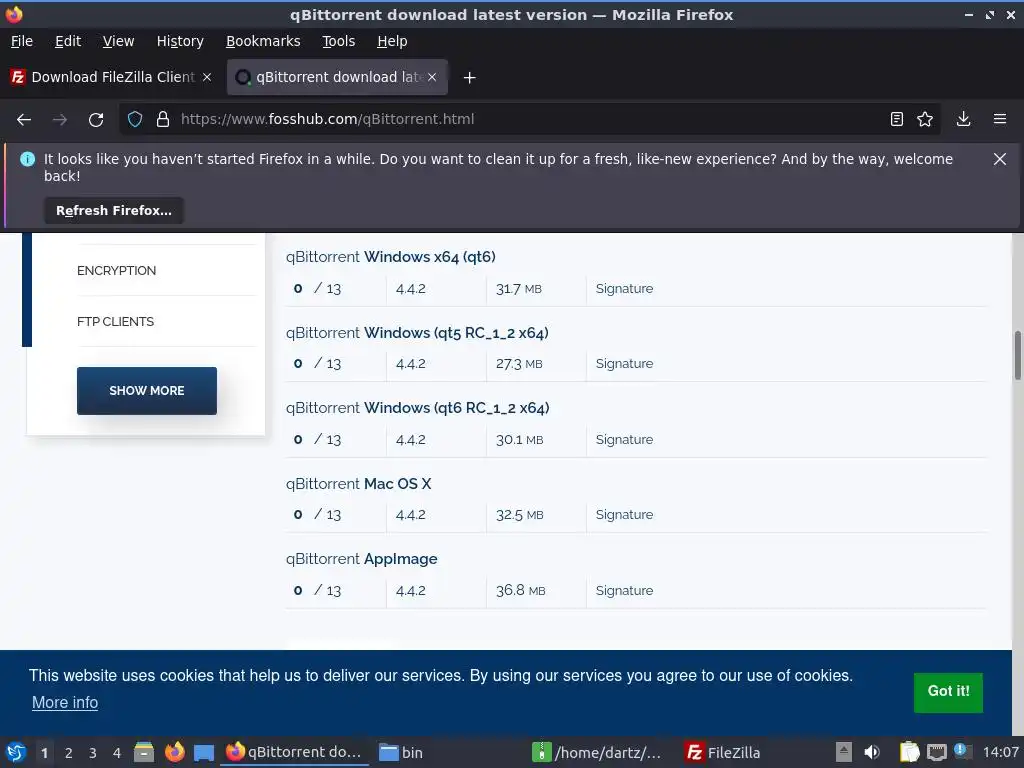Close the Download FileZilla Client tab
Image resolution: width=1024 pixels, height=768 pixels.
[207, 77]
